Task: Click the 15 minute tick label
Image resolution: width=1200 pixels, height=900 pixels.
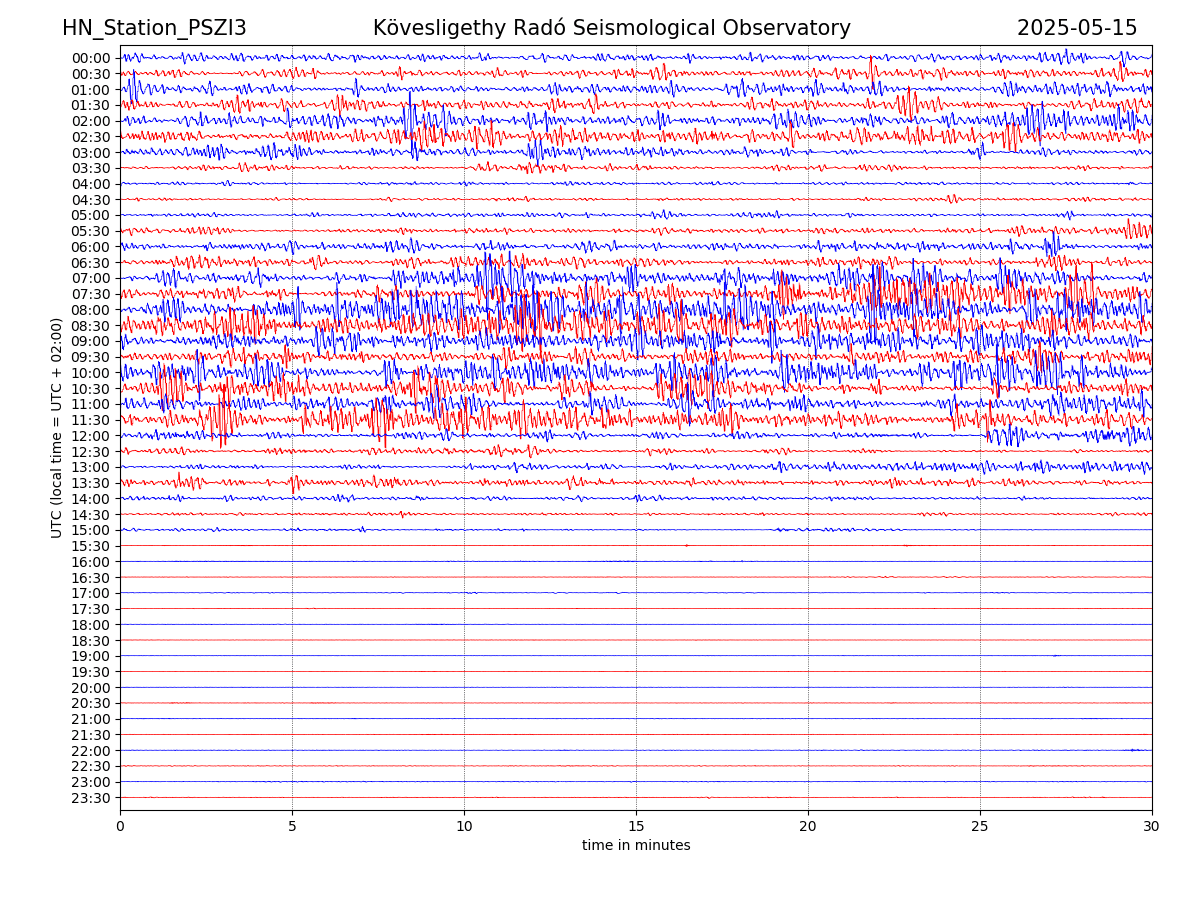Action: (636, 826)
